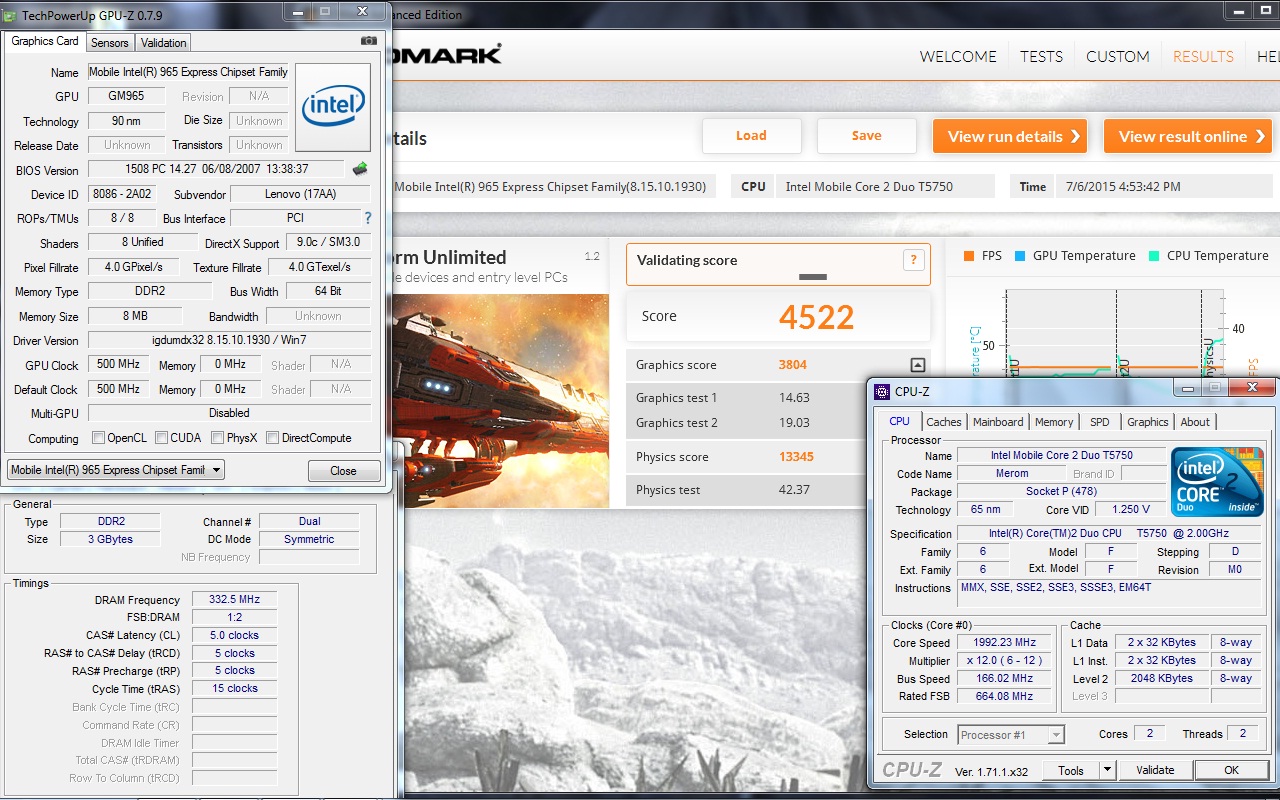Click the Intel logo in GPU-Z

pyautogui.click(x=333, y=108)
